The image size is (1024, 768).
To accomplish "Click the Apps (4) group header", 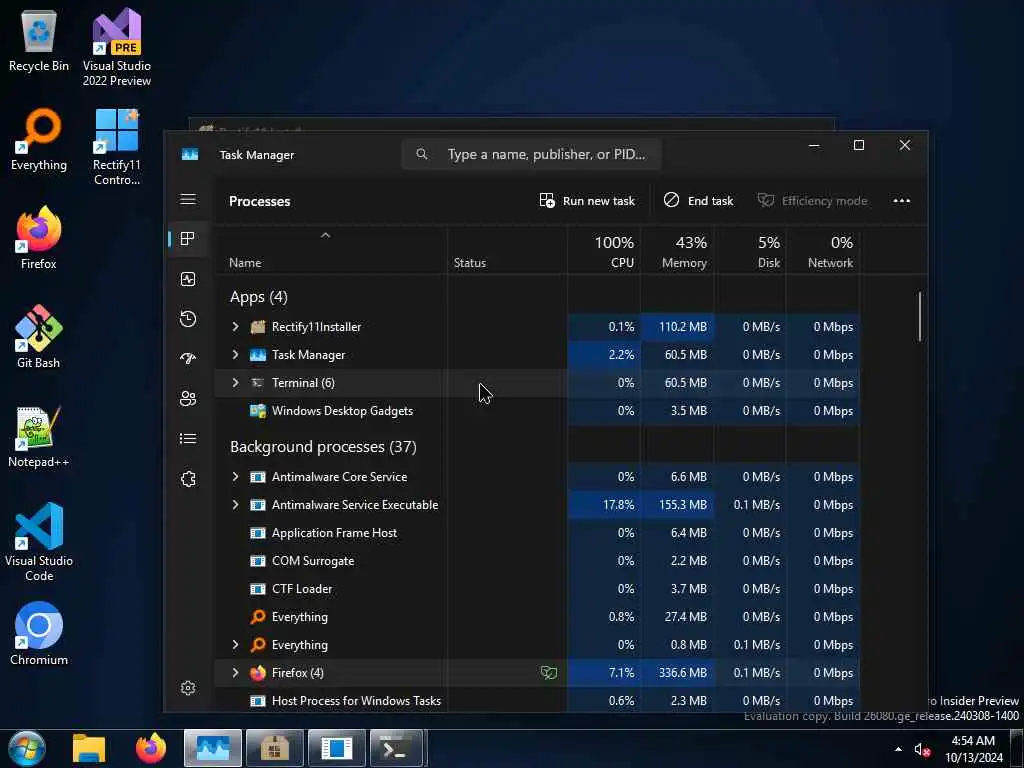I will pos(259,297).
